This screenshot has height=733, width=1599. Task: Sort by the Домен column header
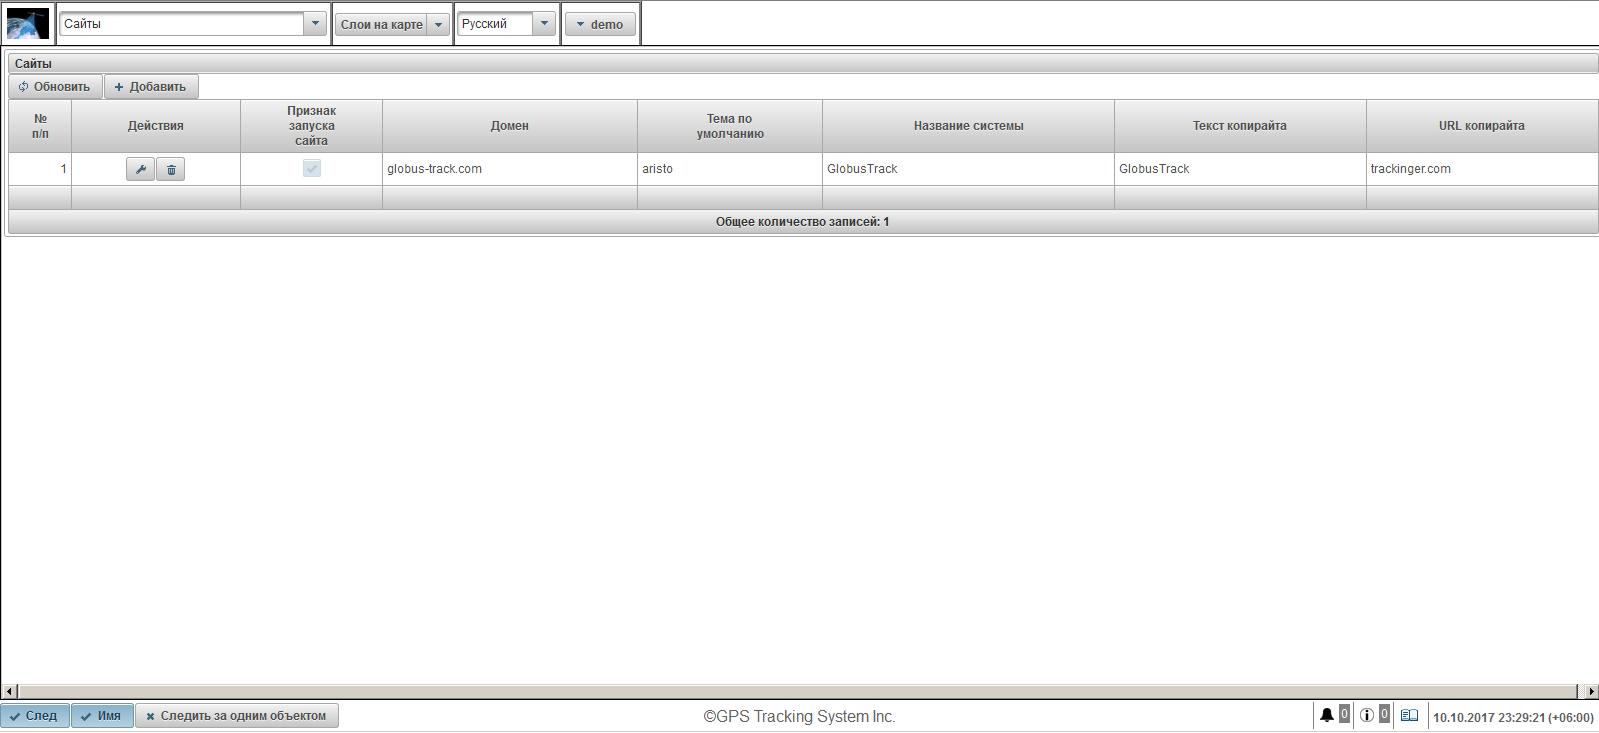click(x=509, y=126)
